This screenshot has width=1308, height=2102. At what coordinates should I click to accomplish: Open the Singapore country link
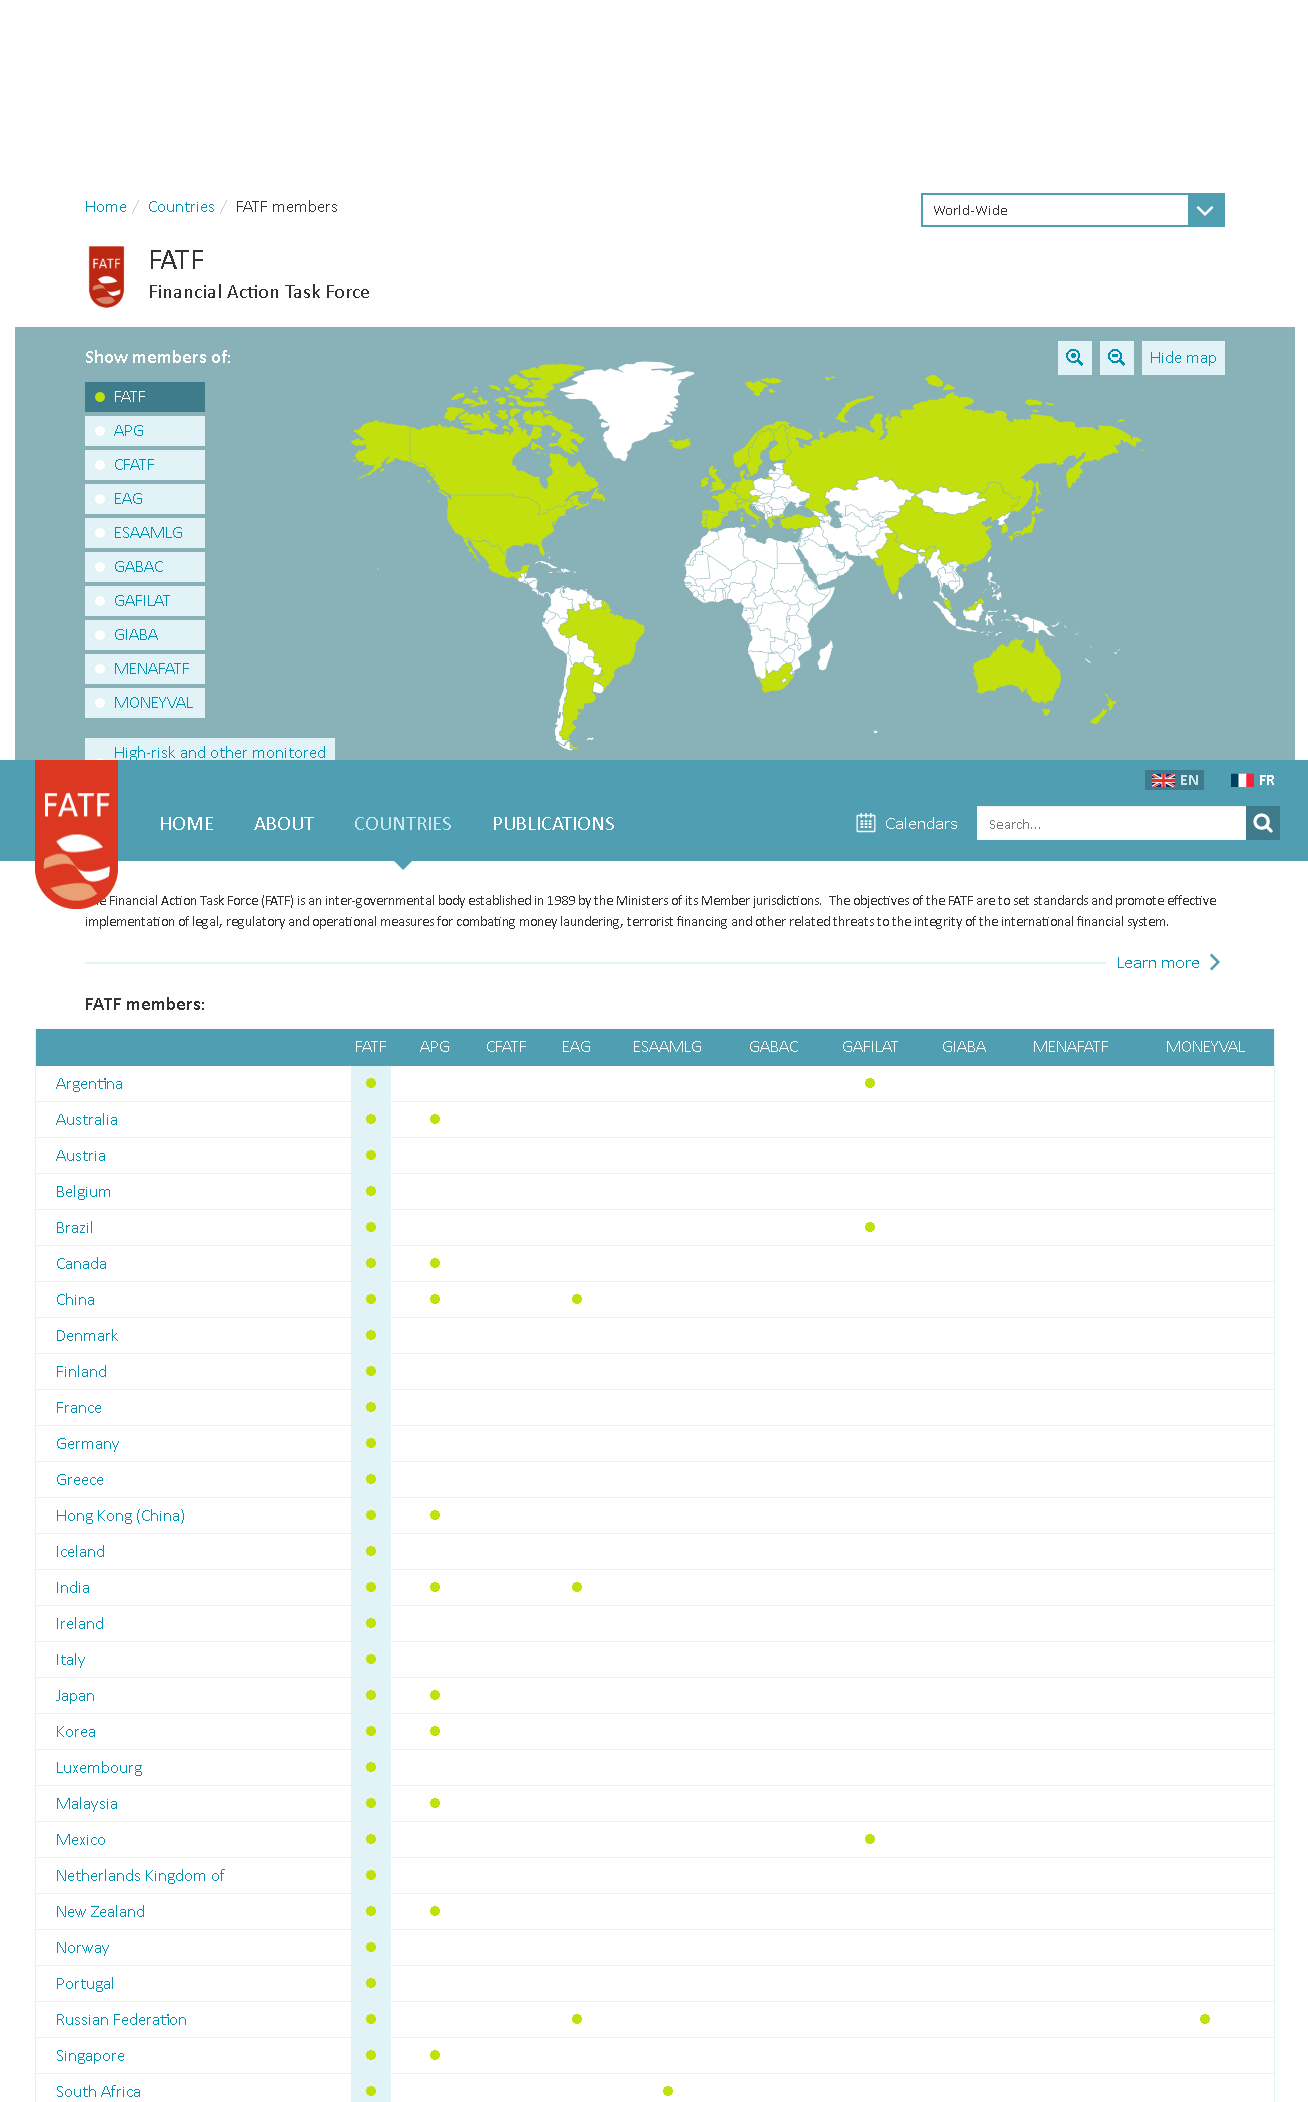[x=90, y=2056]
